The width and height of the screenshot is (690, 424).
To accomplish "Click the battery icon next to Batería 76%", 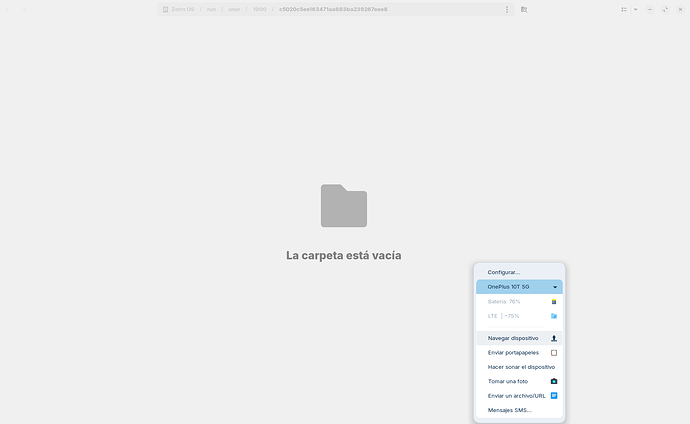I will [554, 301].
